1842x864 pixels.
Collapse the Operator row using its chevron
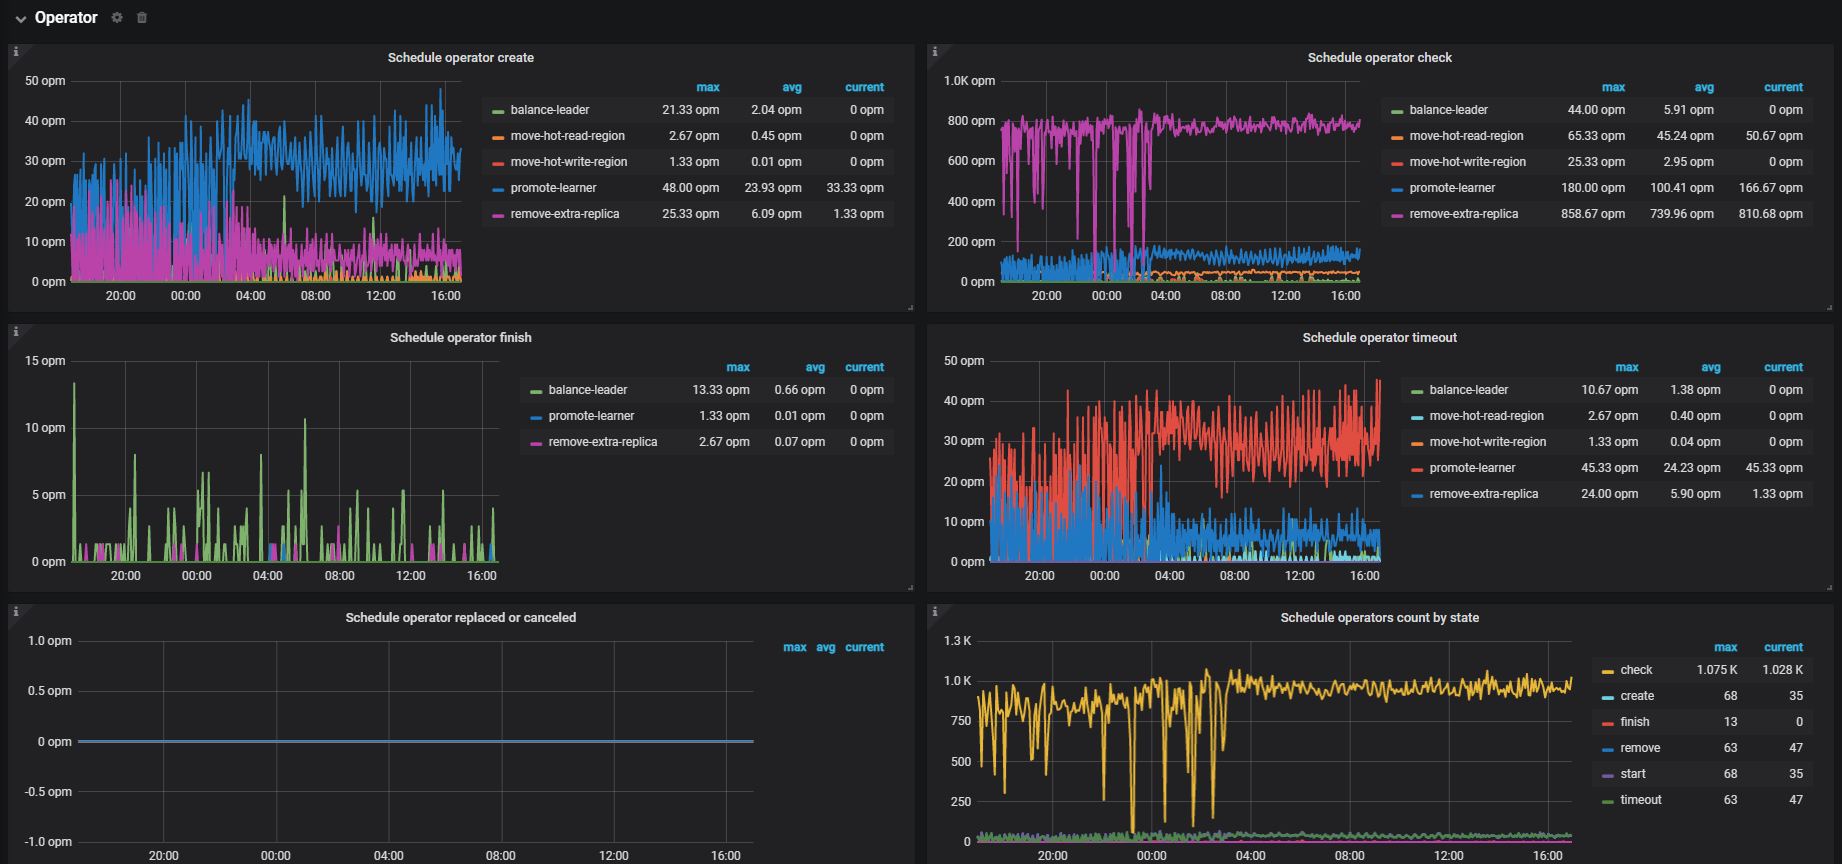click(x=20, y=19)
